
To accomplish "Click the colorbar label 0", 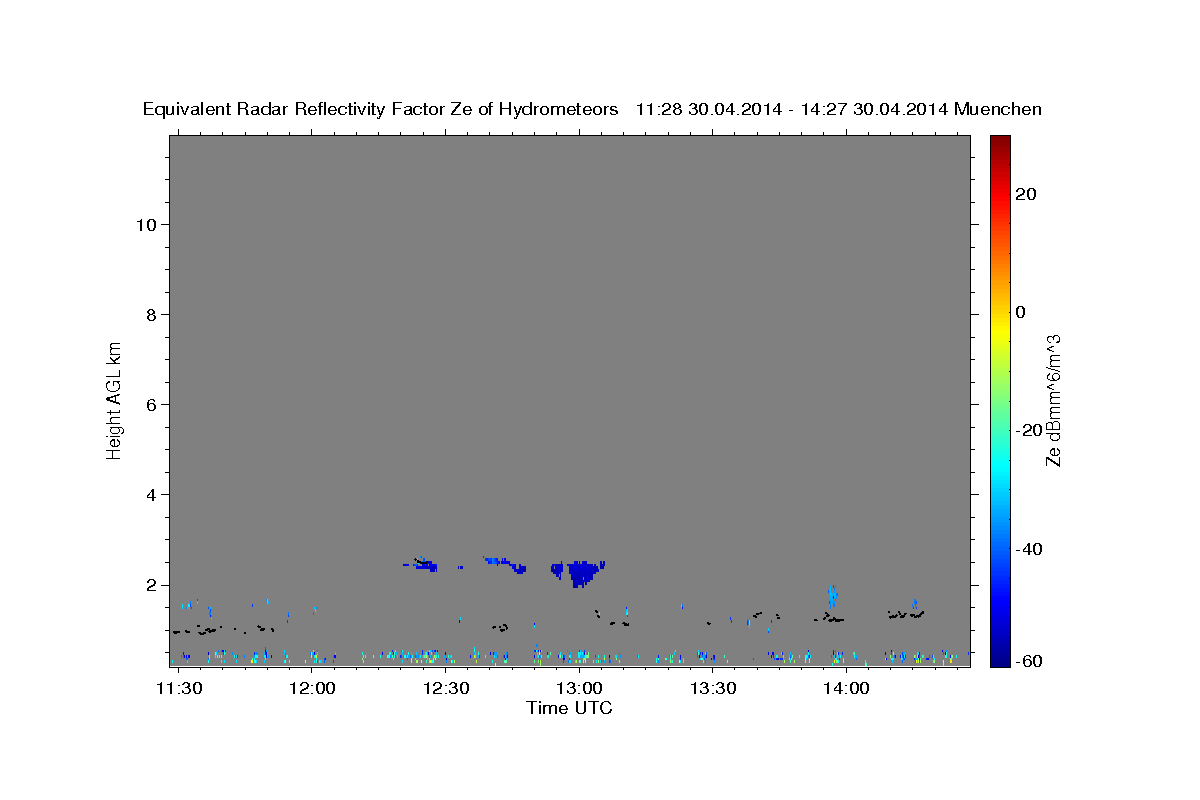I will (1021, 312).
